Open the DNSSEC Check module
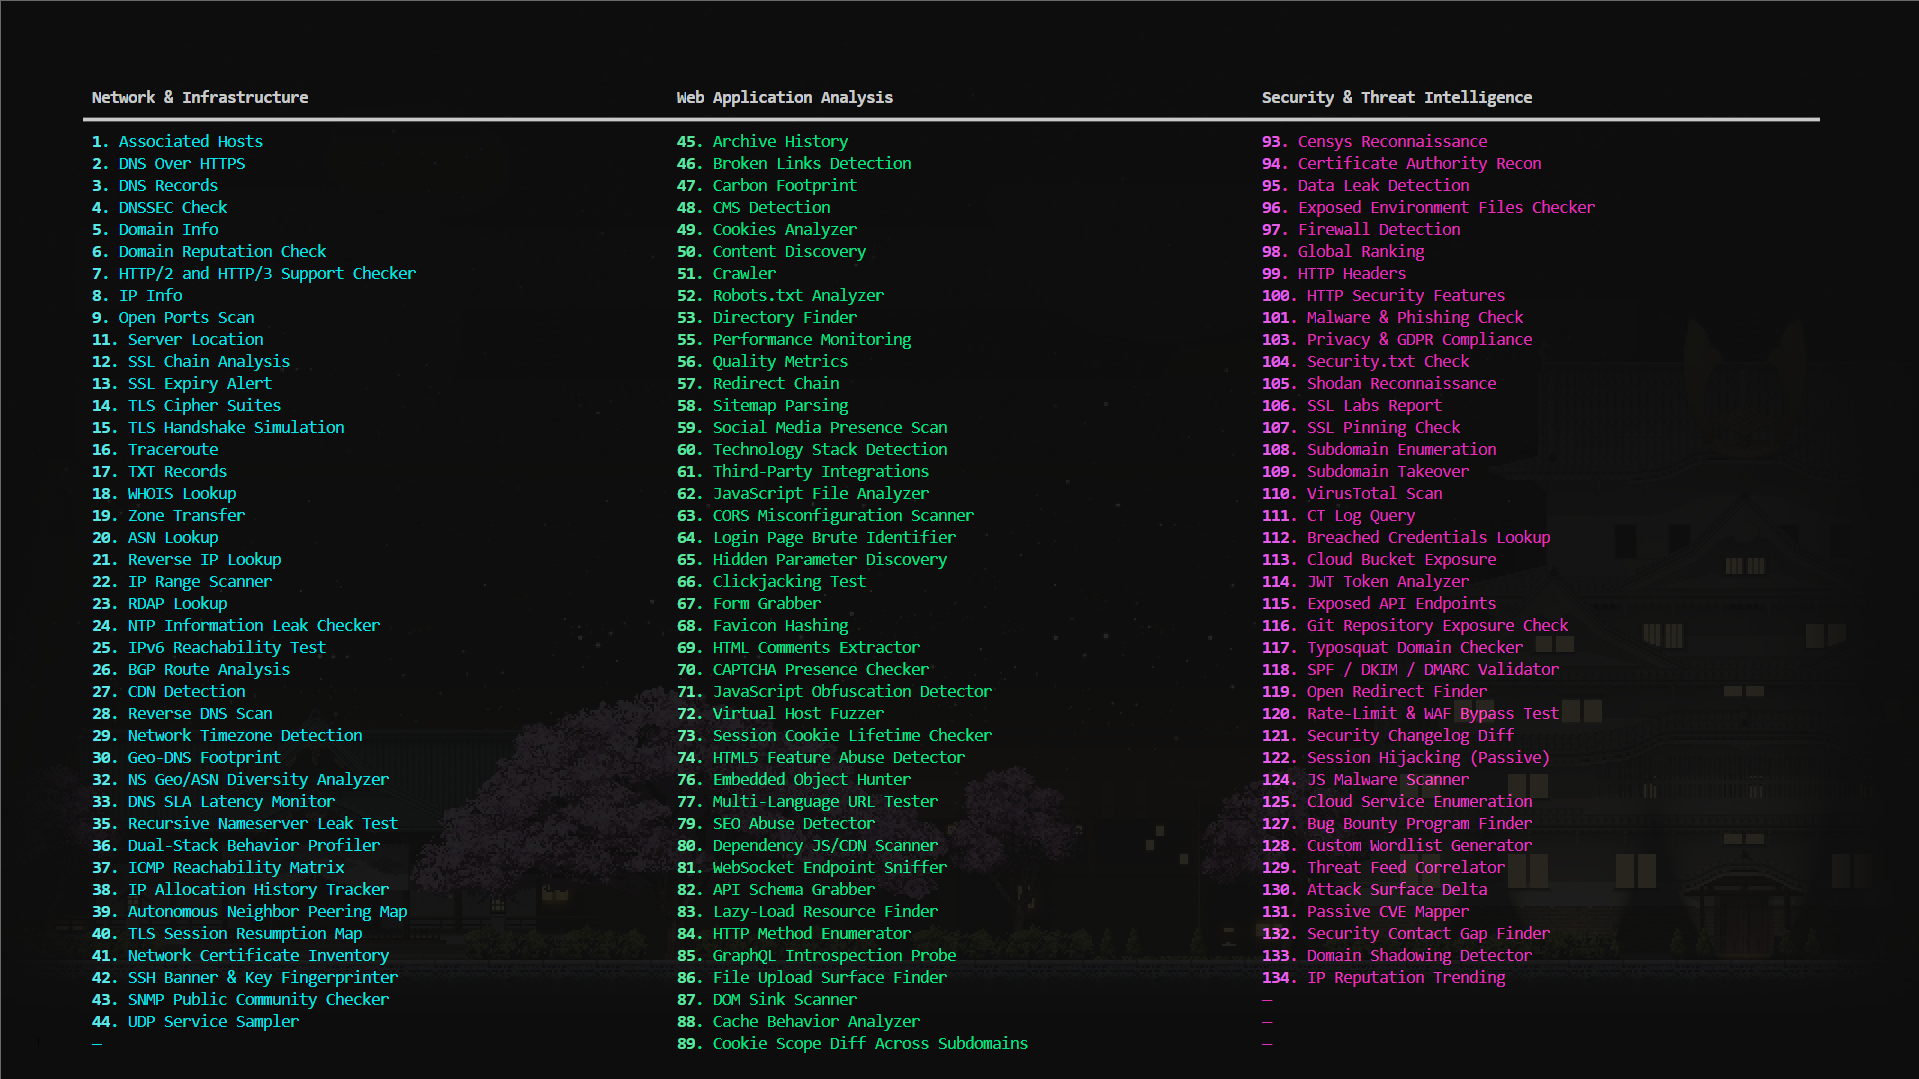 click(173, 208)
